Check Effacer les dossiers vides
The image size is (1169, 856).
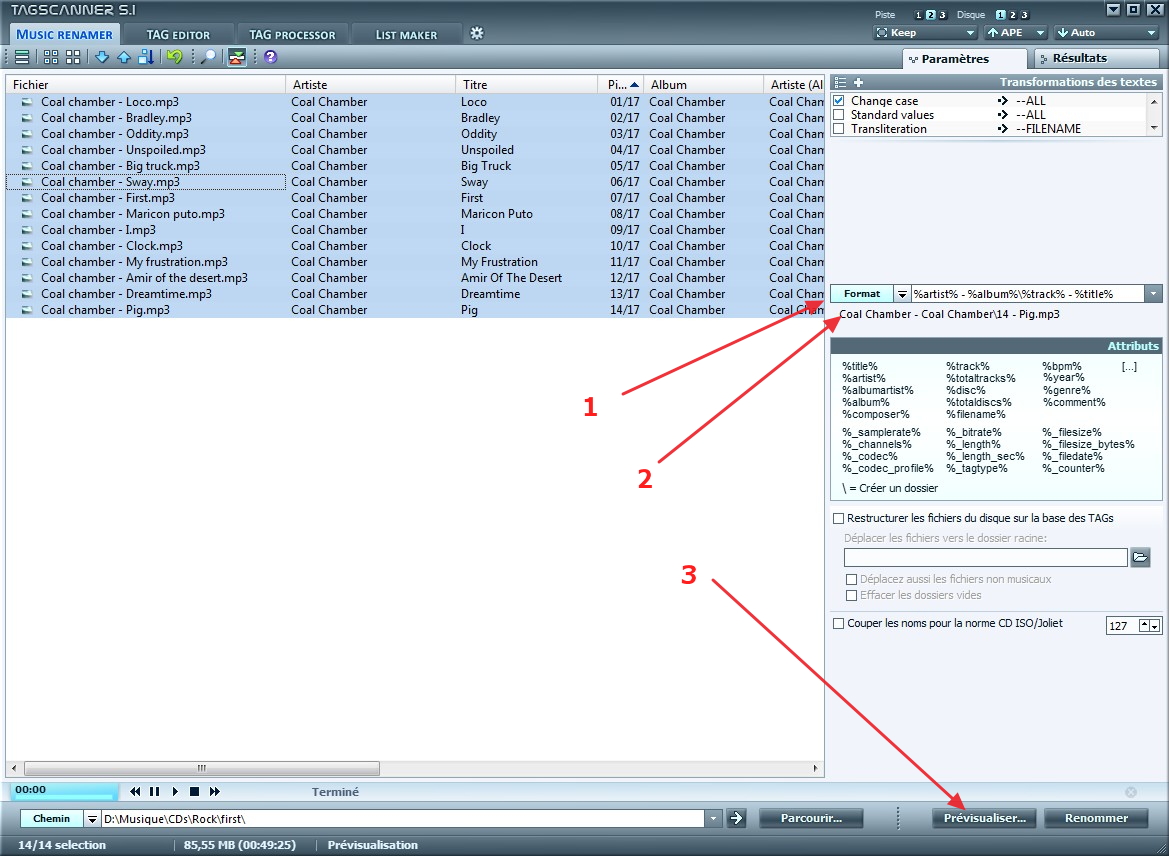point(851,596)
